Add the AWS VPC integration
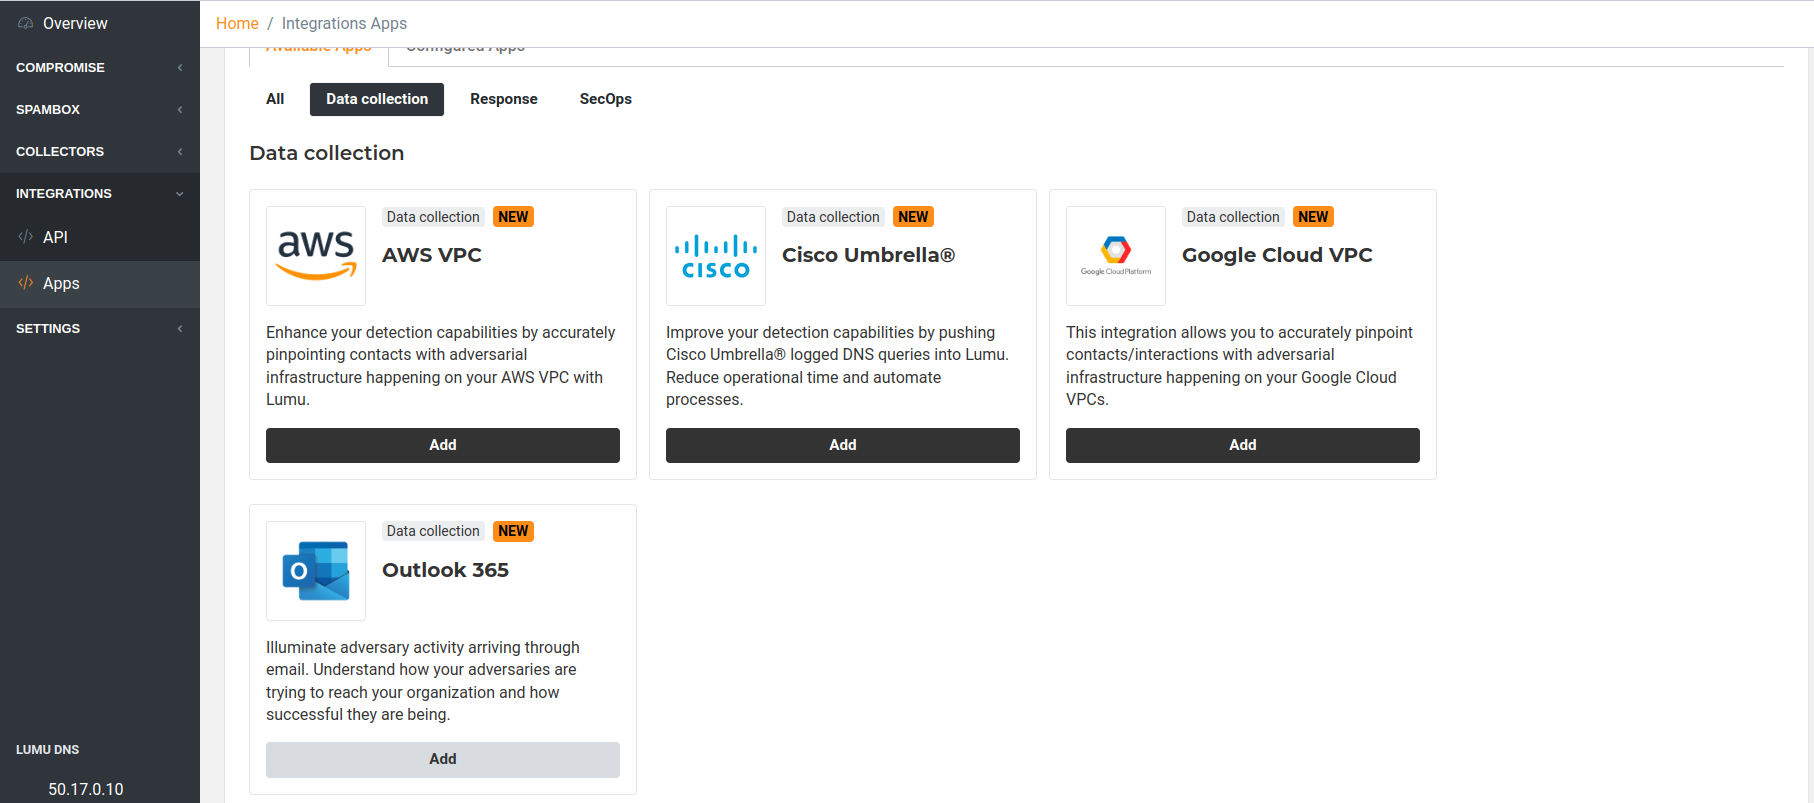 (443, 445)
